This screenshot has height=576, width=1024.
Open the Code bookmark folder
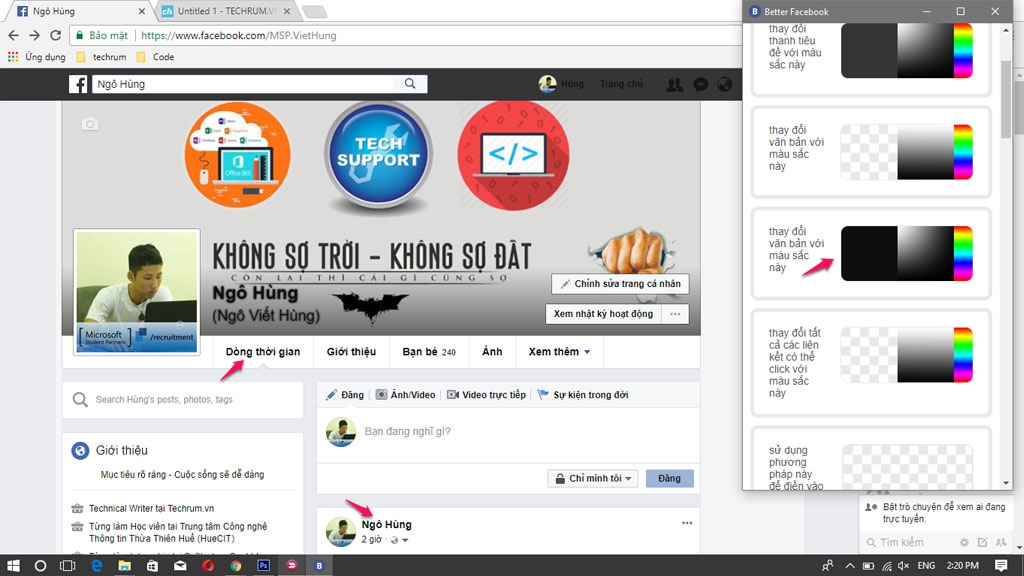(x=155, y=57)
